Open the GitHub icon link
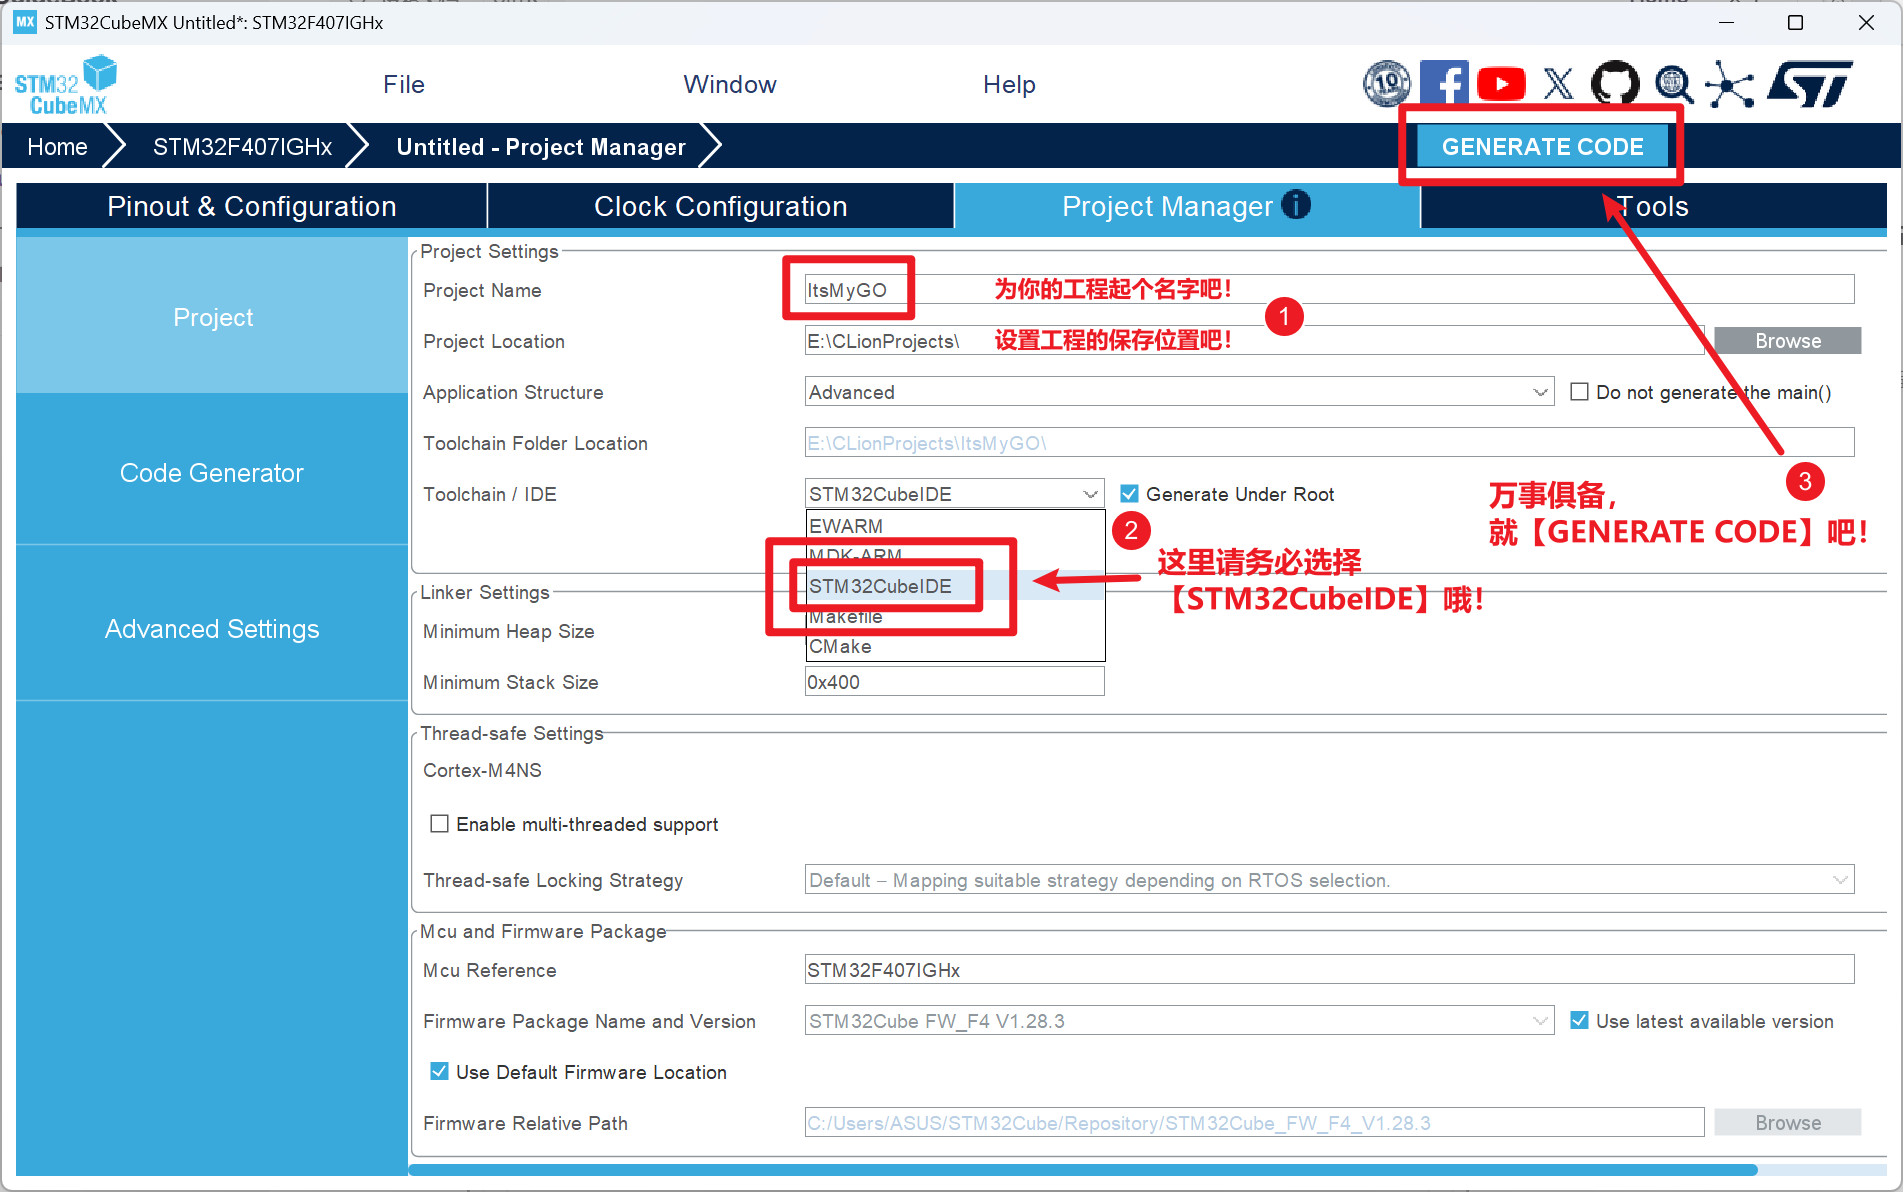The height and width of the screenshot is (1192, 1903). [x=1615, y=84]
